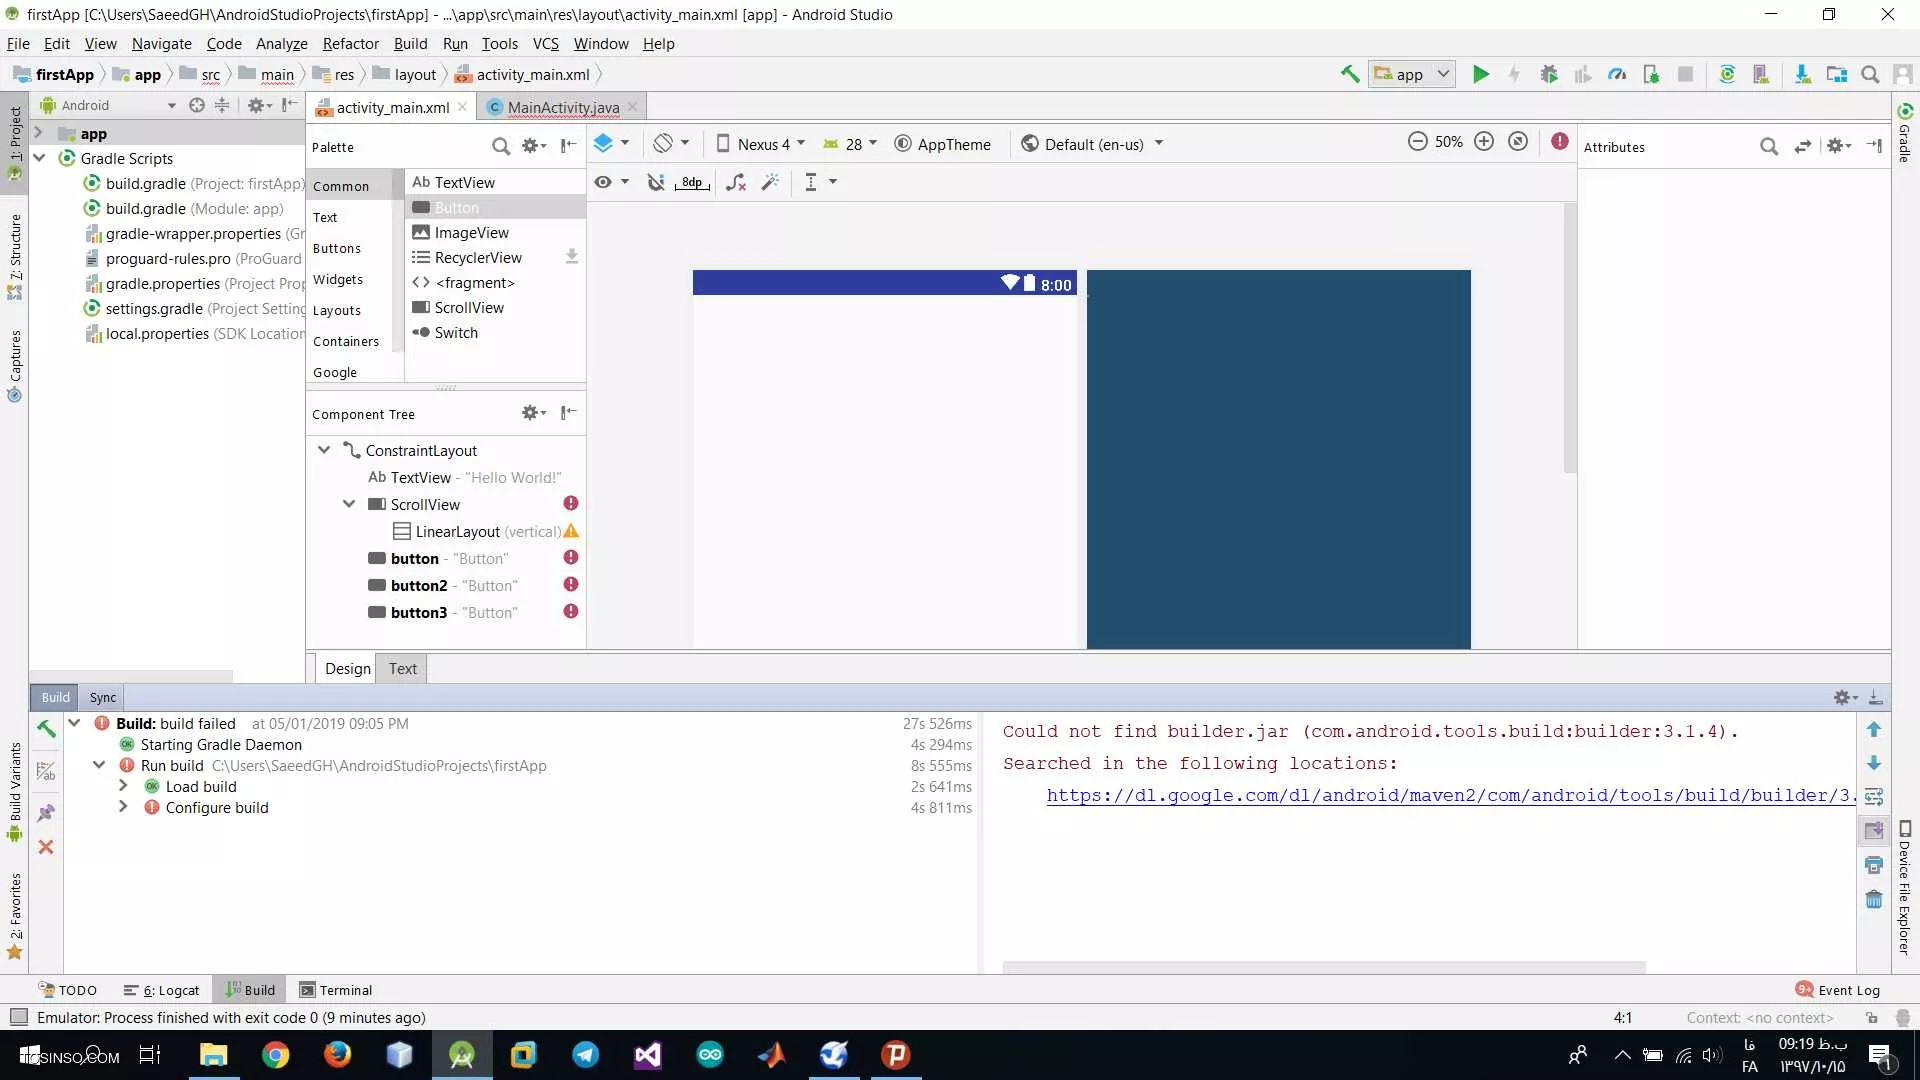Collapse ScrollView in Component Tree
The image size is (1920, 1080).
[349, 504]
